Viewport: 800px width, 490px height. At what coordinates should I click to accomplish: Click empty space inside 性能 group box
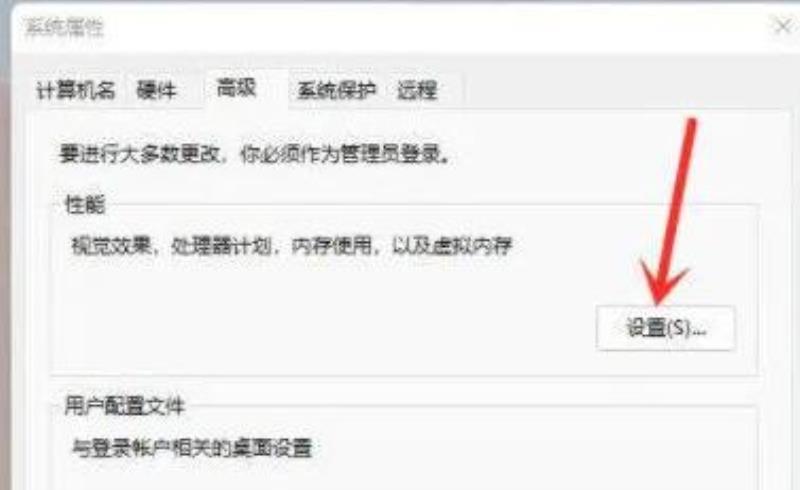306,316
